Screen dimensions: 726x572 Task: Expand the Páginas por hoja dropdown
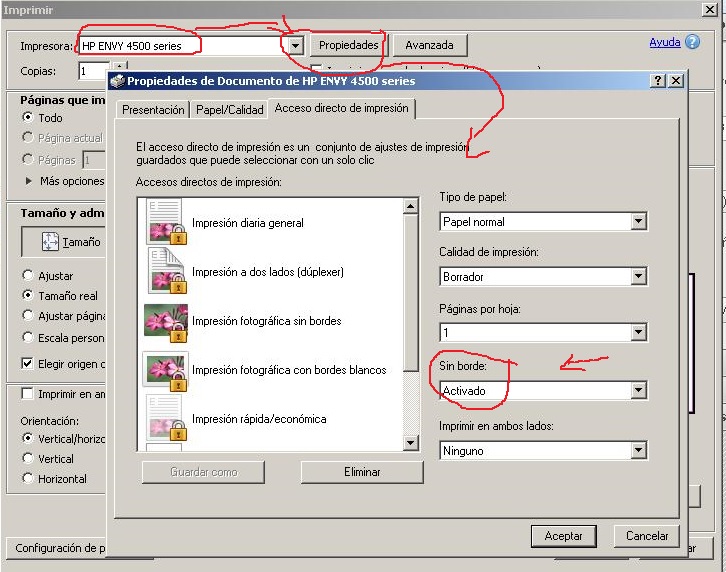coord(638,332)
